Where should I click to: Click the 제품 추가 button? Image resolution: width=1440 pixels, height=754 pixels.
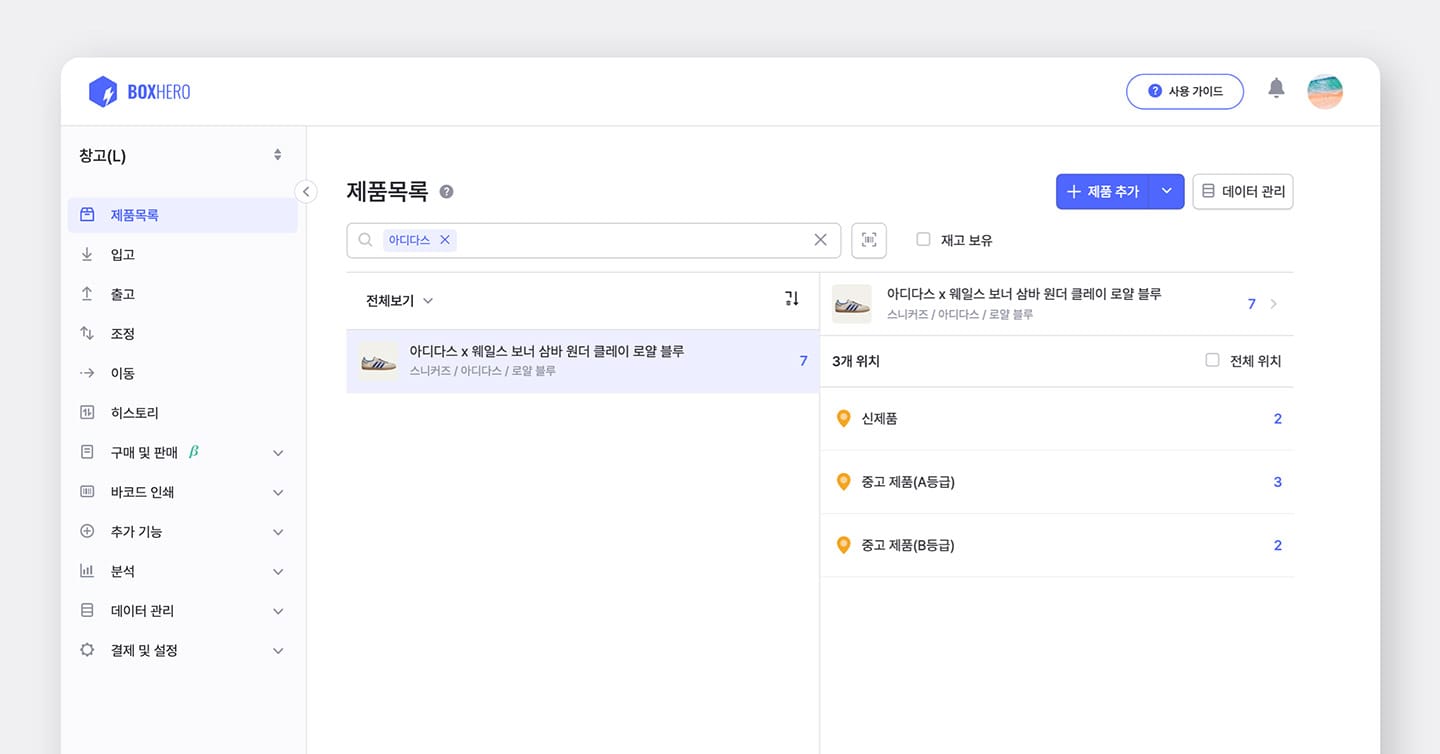tap(1103, 191)
